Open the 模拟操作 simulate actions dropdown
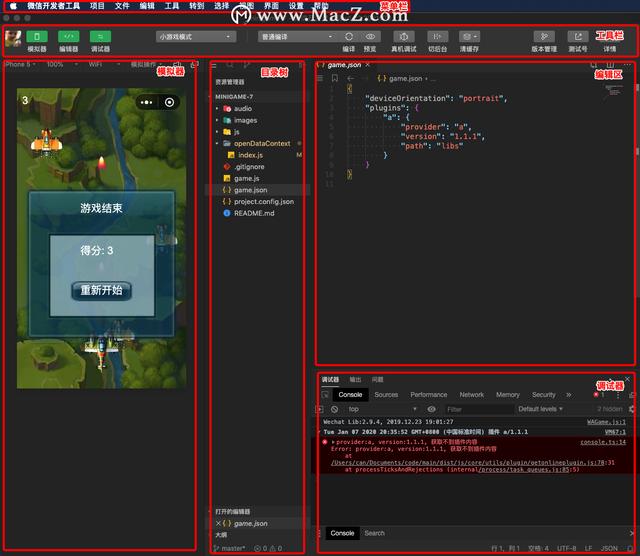The height and width of the screenshot is (556, 640). [x=146, y=64]
